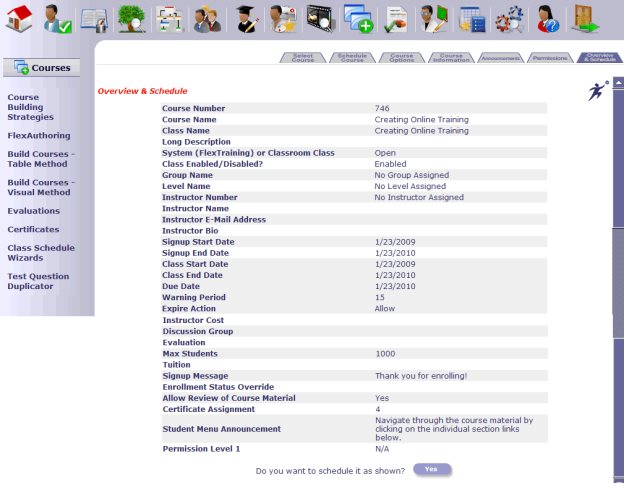Image resolution: width=624 pixels, height=484 pixels.
Task: Open the calendar schedule icon
Action: tap(472, 20)
